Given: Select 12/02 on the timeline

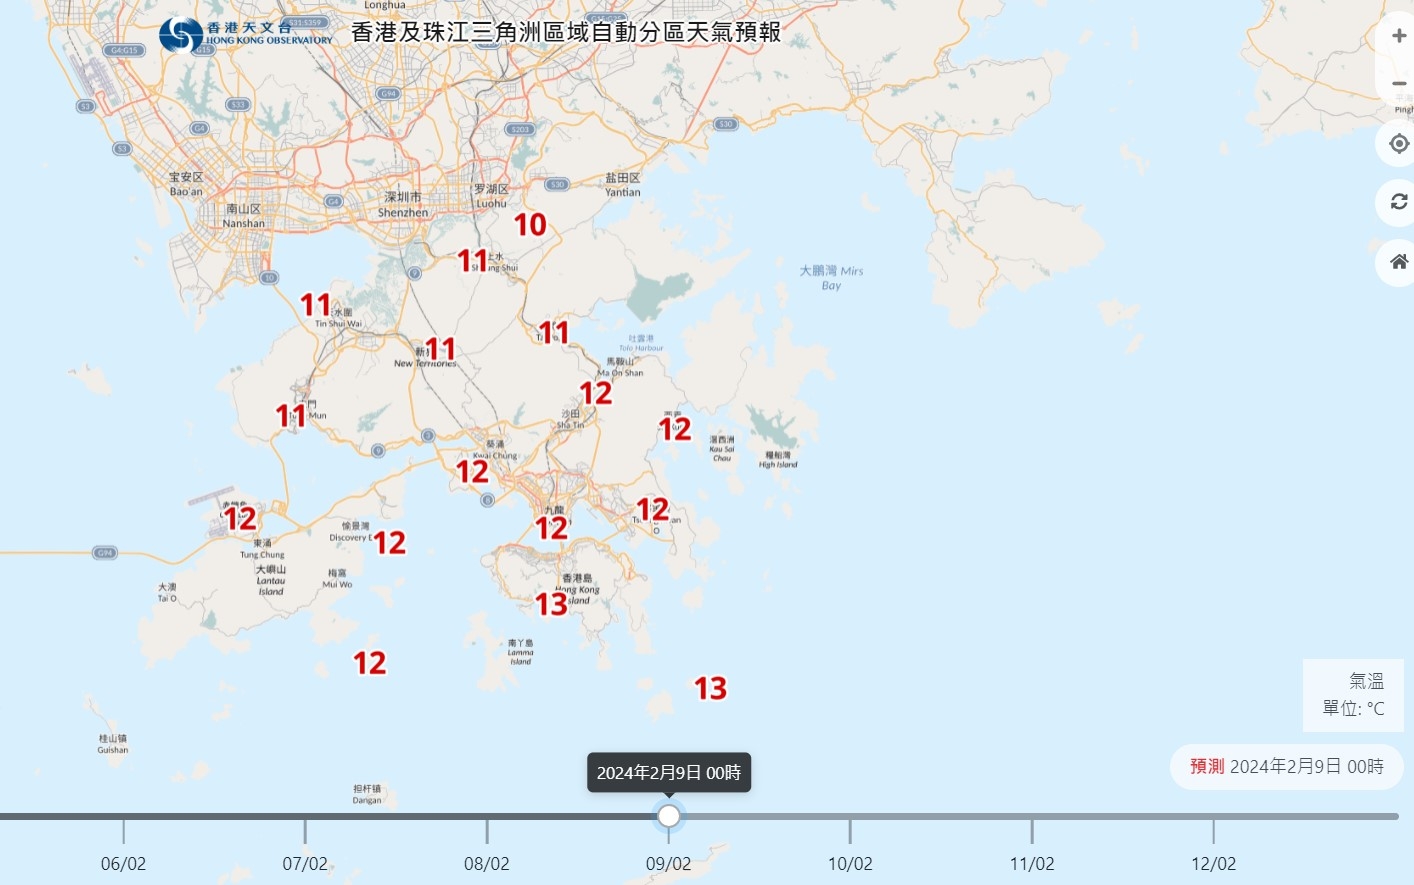Looking at the screenshot, I should click(1213, 863).
